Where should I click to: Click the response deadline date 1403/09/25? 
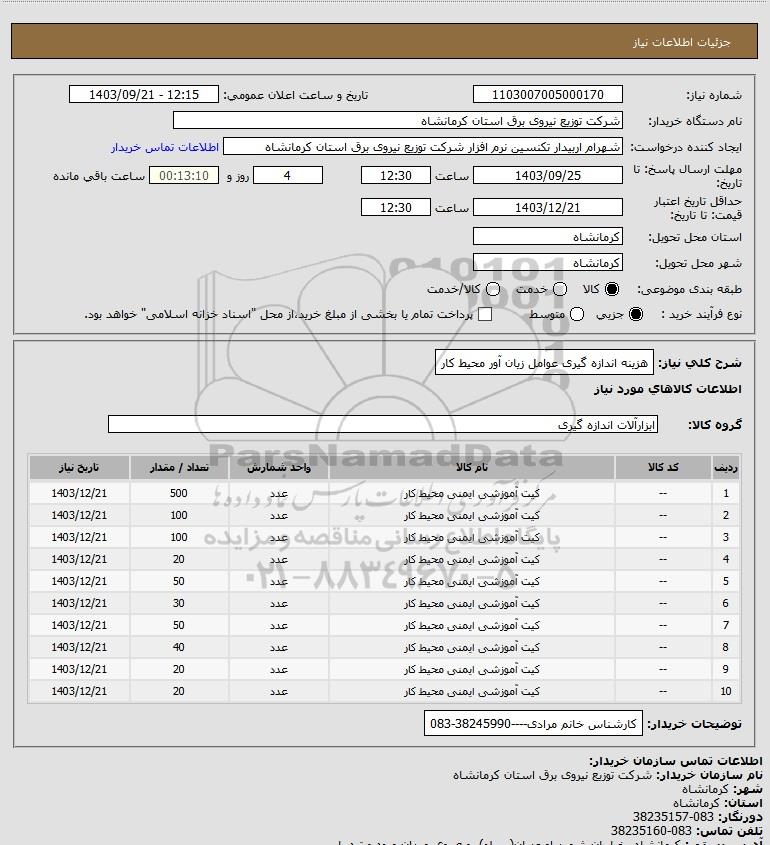(x=547, y=176)
